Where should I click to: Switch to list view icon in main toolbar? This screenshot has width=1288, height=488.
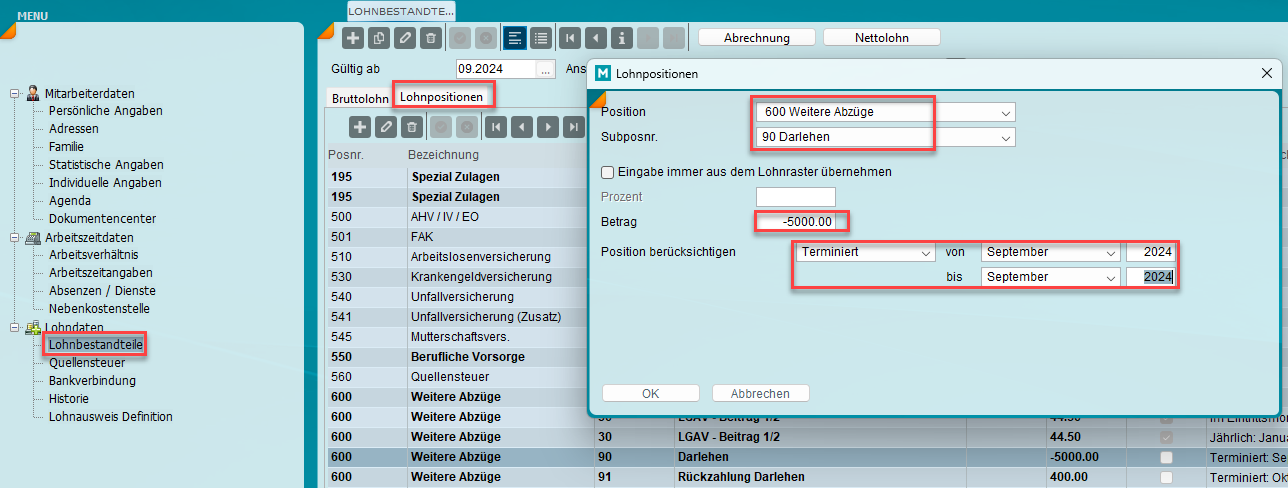[x=541, y=38]
